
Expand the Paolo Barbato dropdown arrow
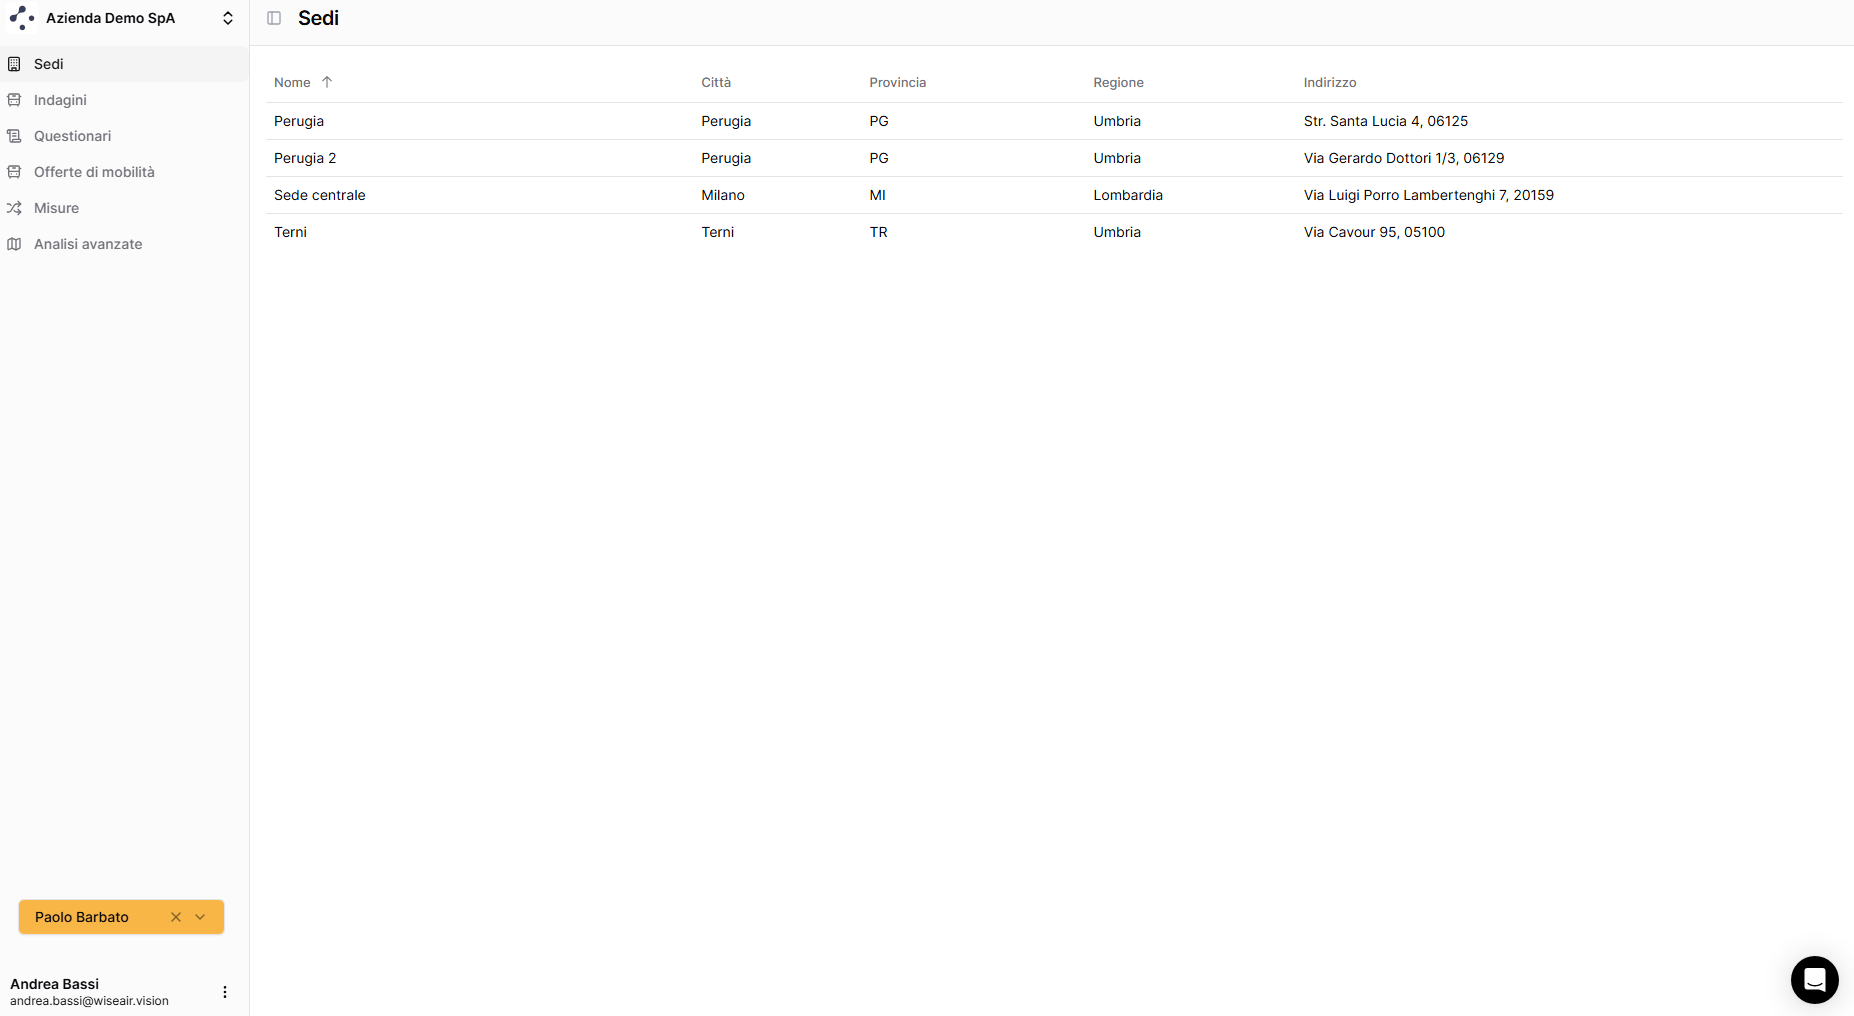click(200, 917)
